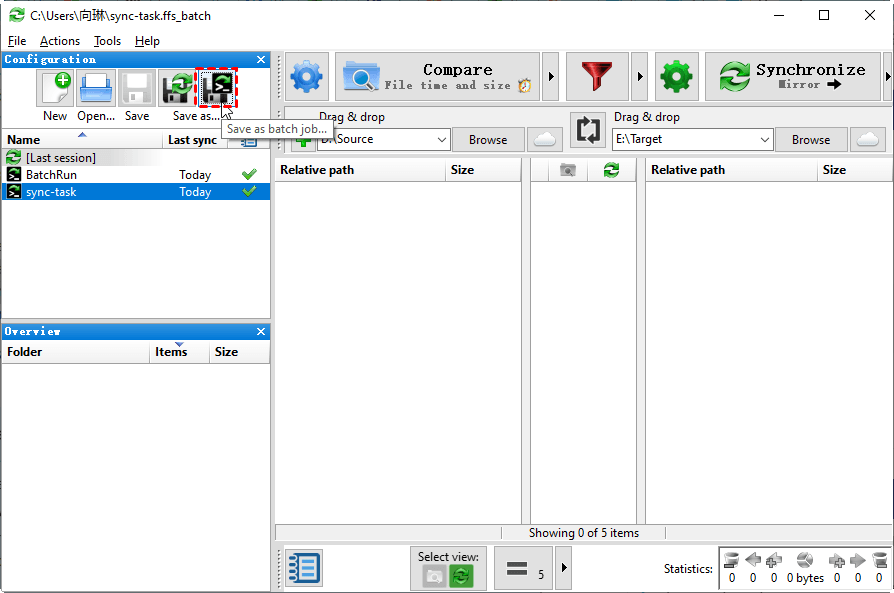Run the Mirror synchronization
This screenshot has height=593, width=894.
(x=795, y=76)
